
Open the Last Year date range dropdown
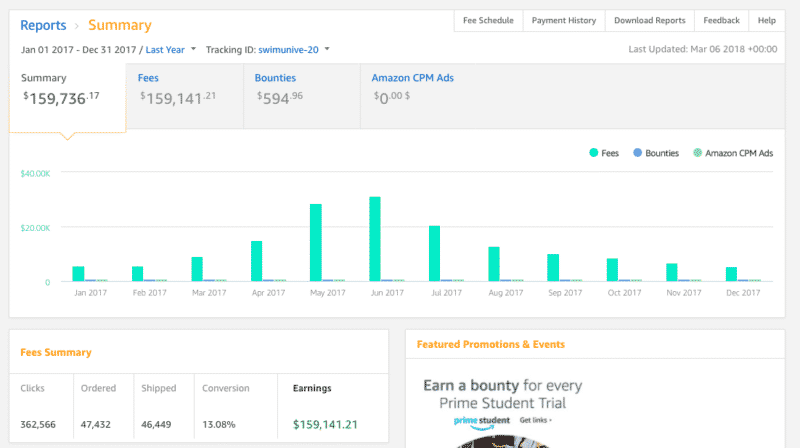165,49
